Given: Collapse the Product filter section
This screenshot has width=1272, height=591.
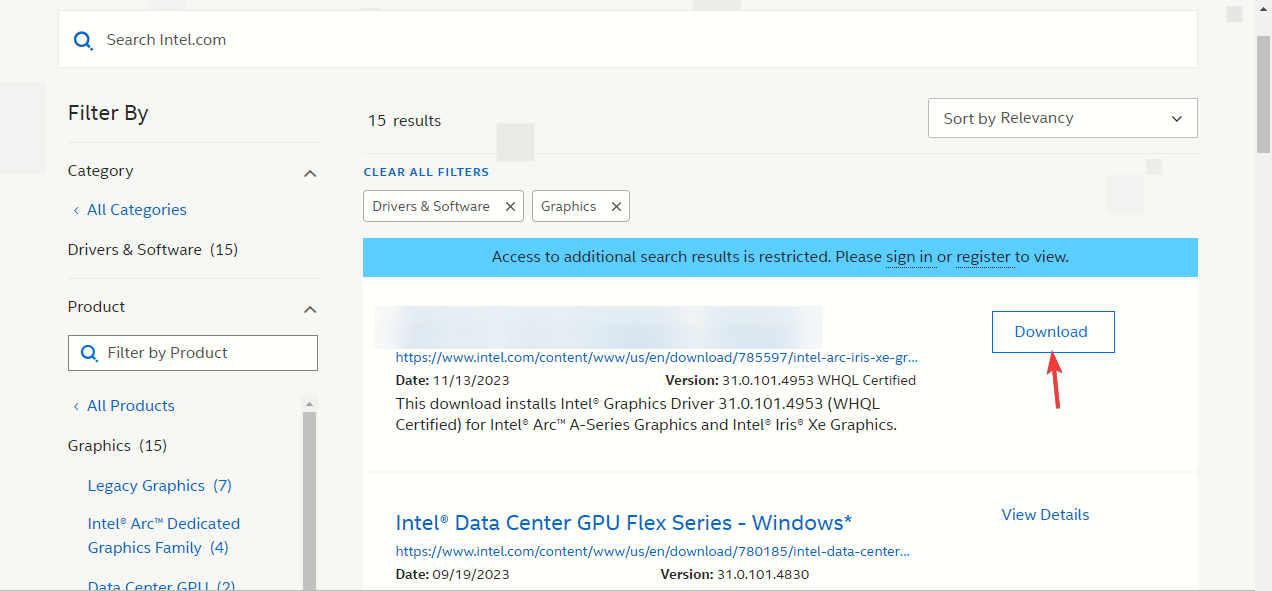Looking at the screenshot, I should (310, 309).
